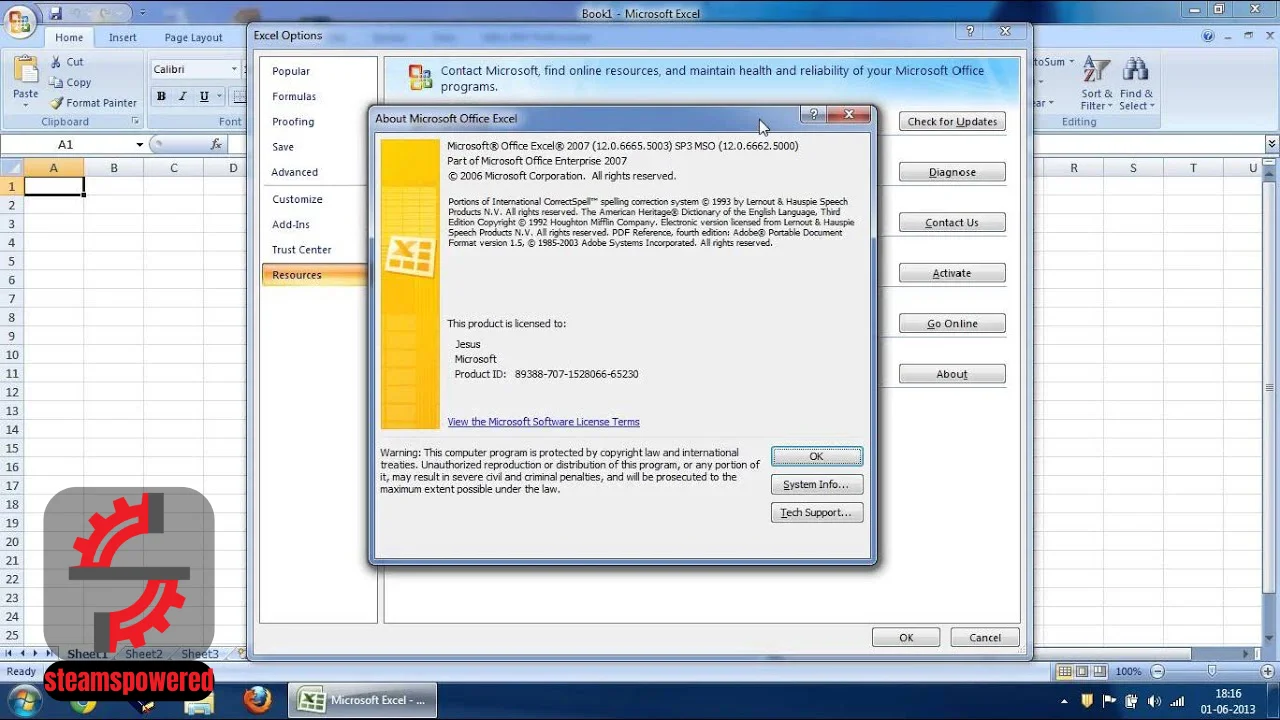Open the Calibri font name dropdown
1280x720 pixels.
pyautogui.click(x=234, y=69)
